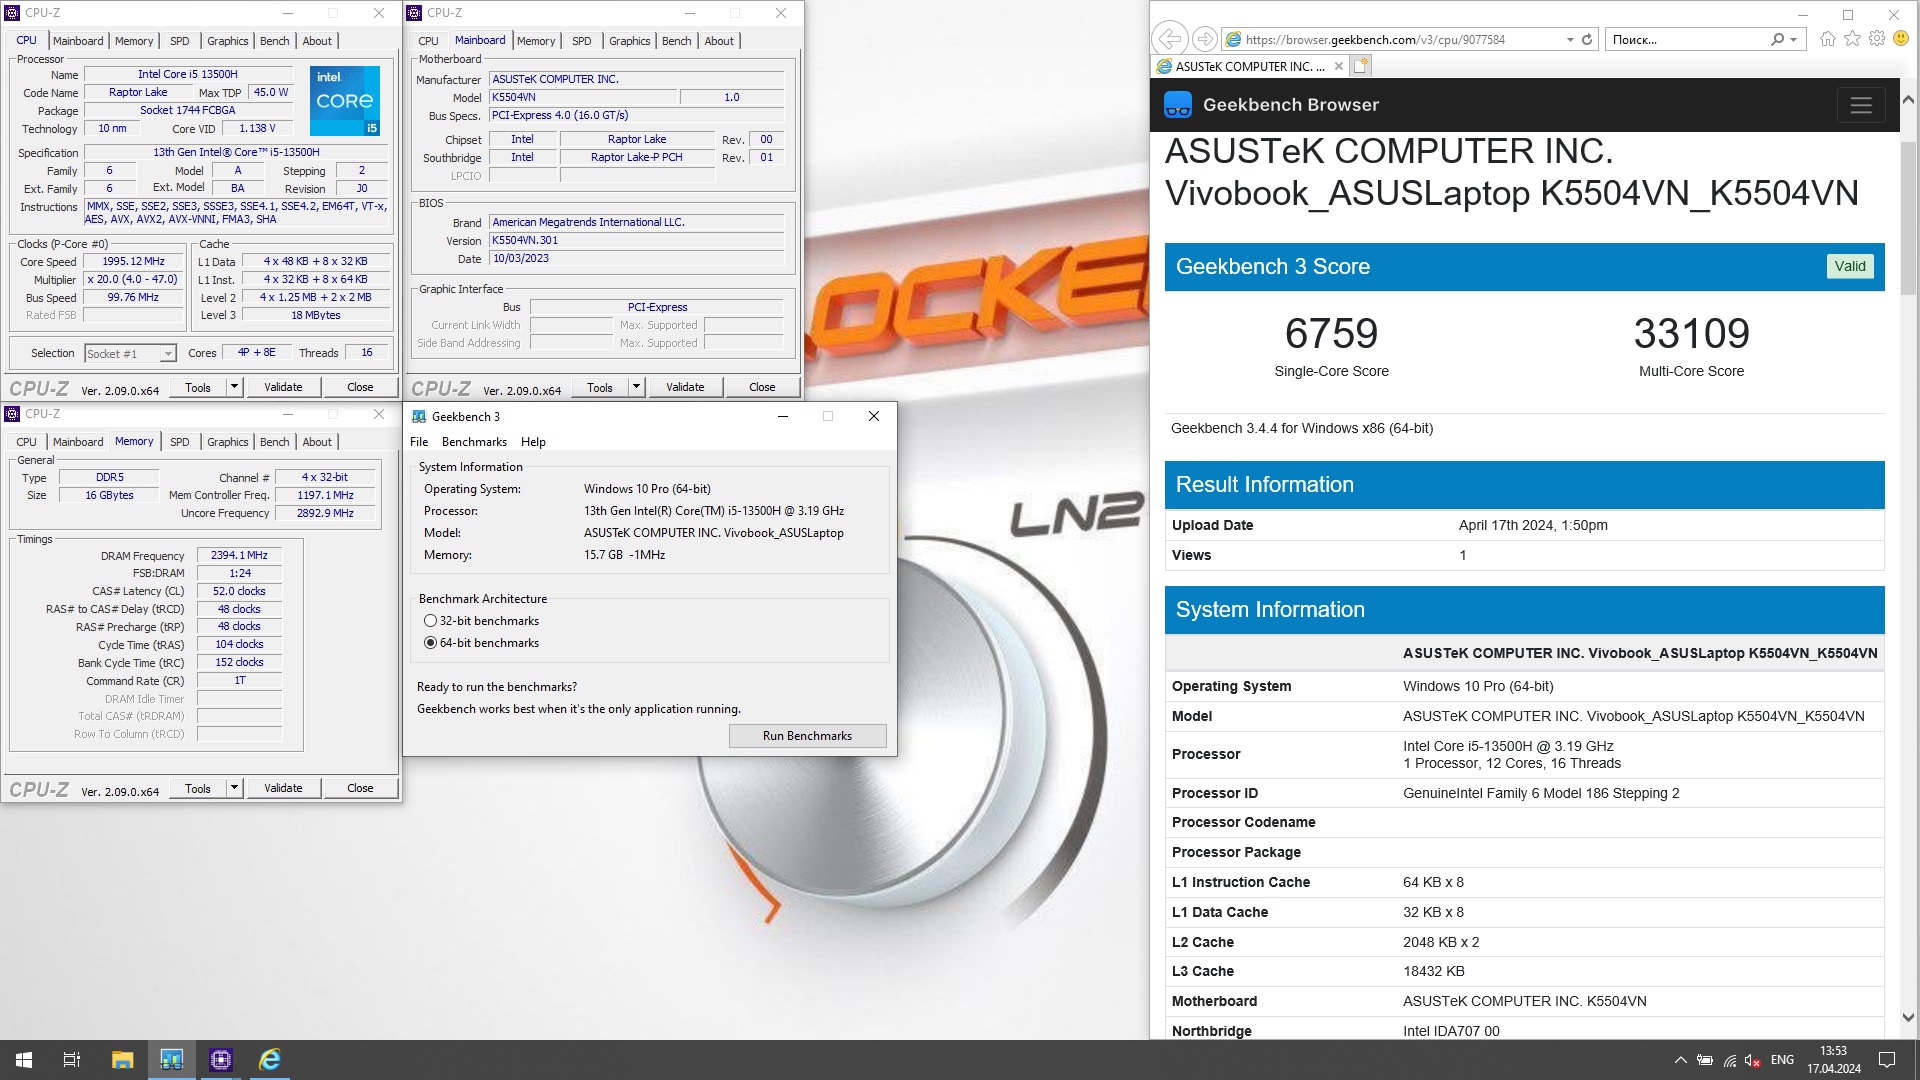Open the address bar URL dropdown arrow
The image size is (1920, 1080).
click(1570, 39)
